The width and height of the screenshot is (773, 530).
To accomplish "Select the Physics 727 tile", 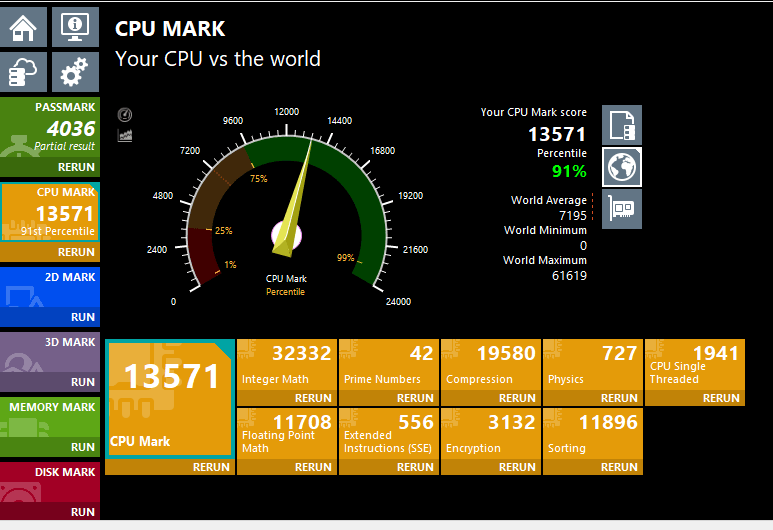I will [x=593, y=365].
